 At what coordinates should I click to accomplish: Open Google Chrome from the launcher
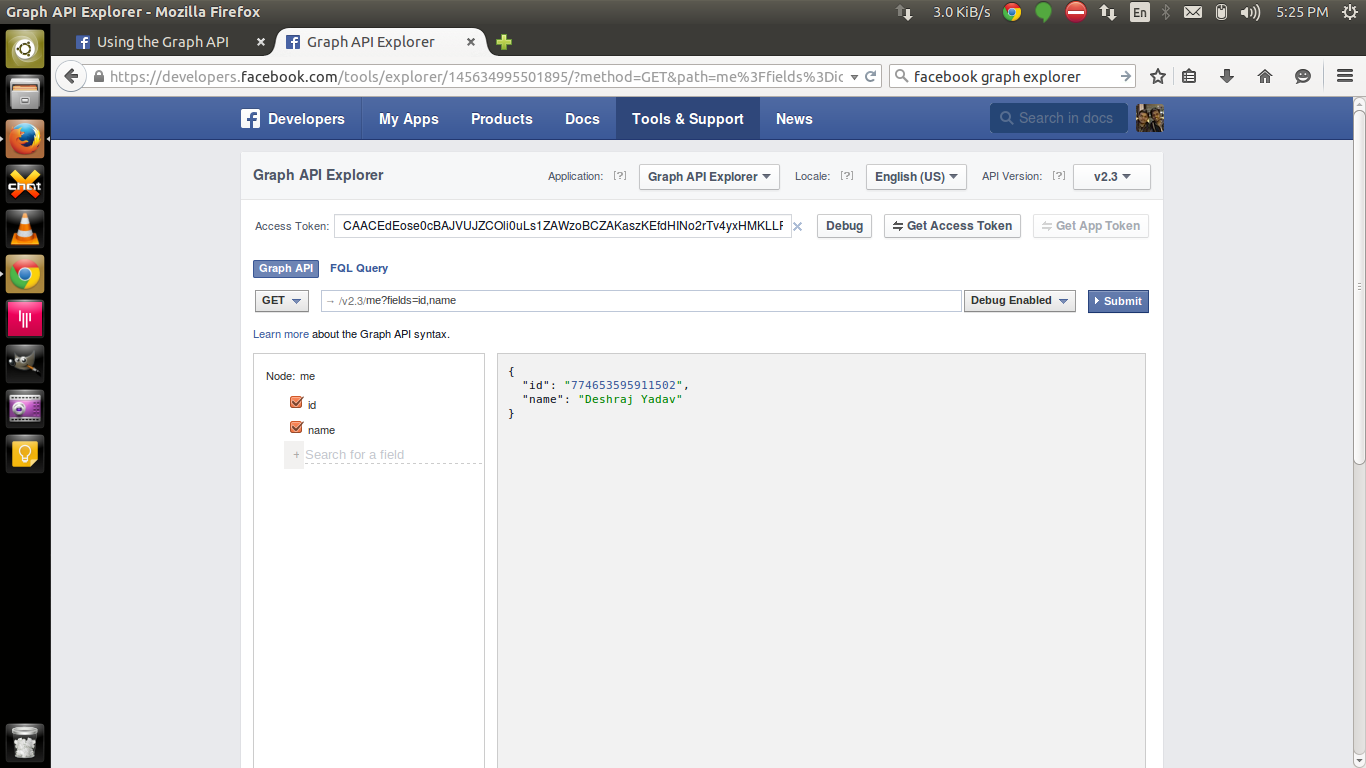pos(25,274)
